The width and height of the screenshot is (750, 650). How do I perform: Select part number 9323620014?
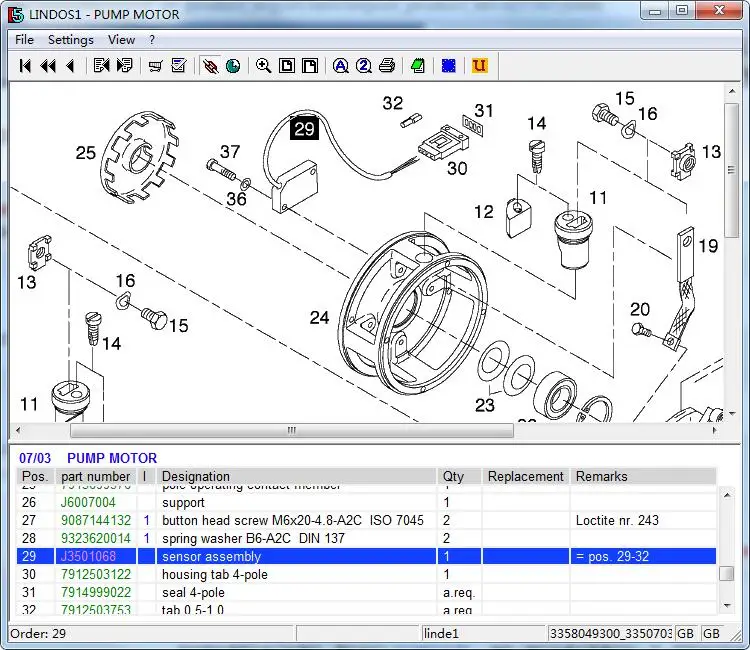pos(96,538)
